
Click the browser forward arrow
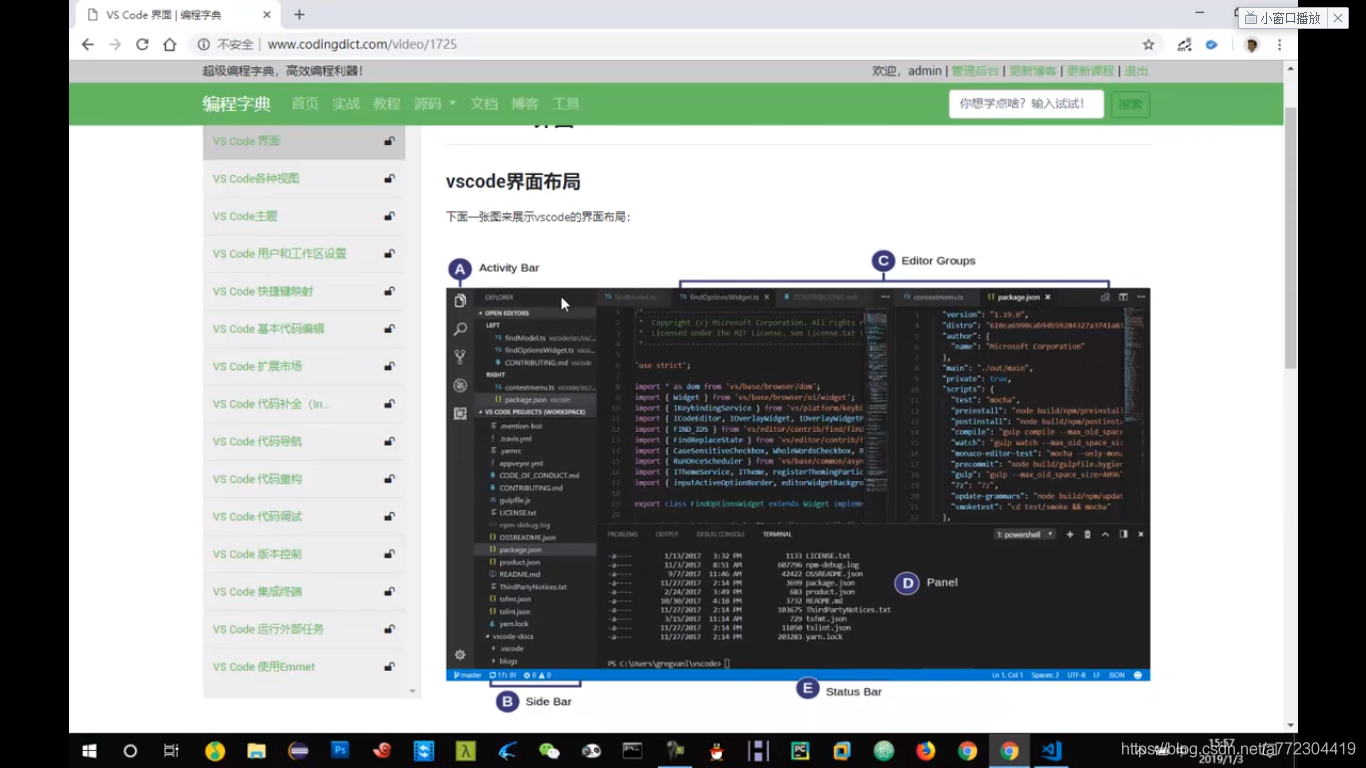pyautogui.click(x=115, y=44)
